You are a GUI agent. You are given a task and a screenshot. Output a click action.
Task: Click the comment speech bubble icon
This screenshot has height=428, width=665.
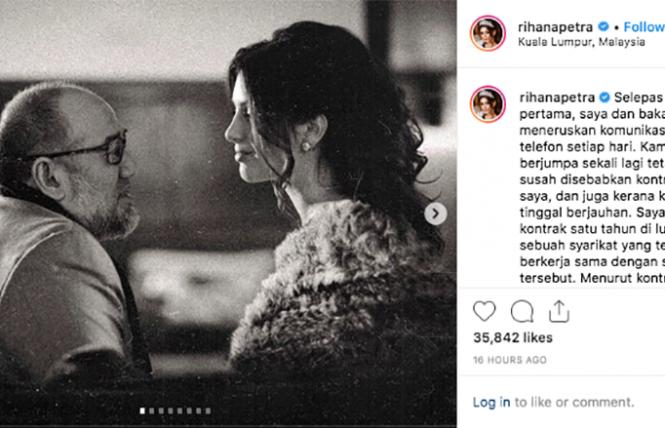coord(522,311)
